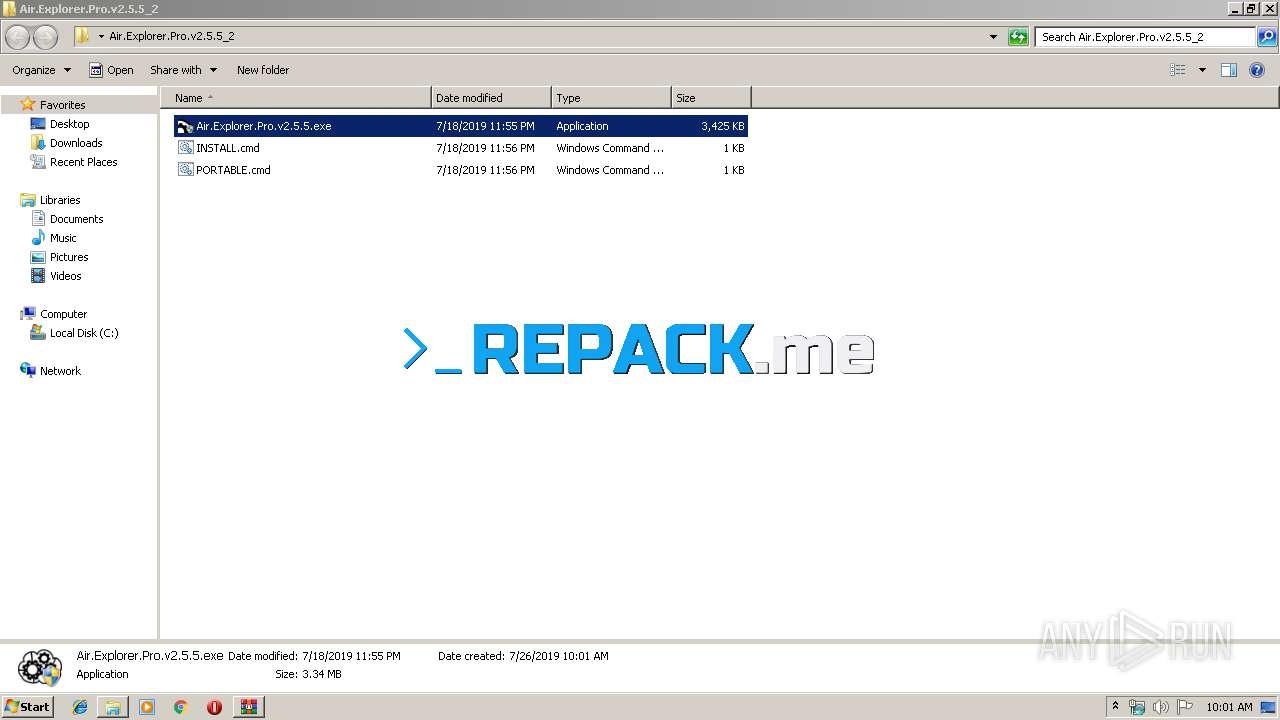This screenshot has height=720, width=1280.
Task: Click the taskbar clock showing 10:01 AM
Action: click(x=1229, y=707)
